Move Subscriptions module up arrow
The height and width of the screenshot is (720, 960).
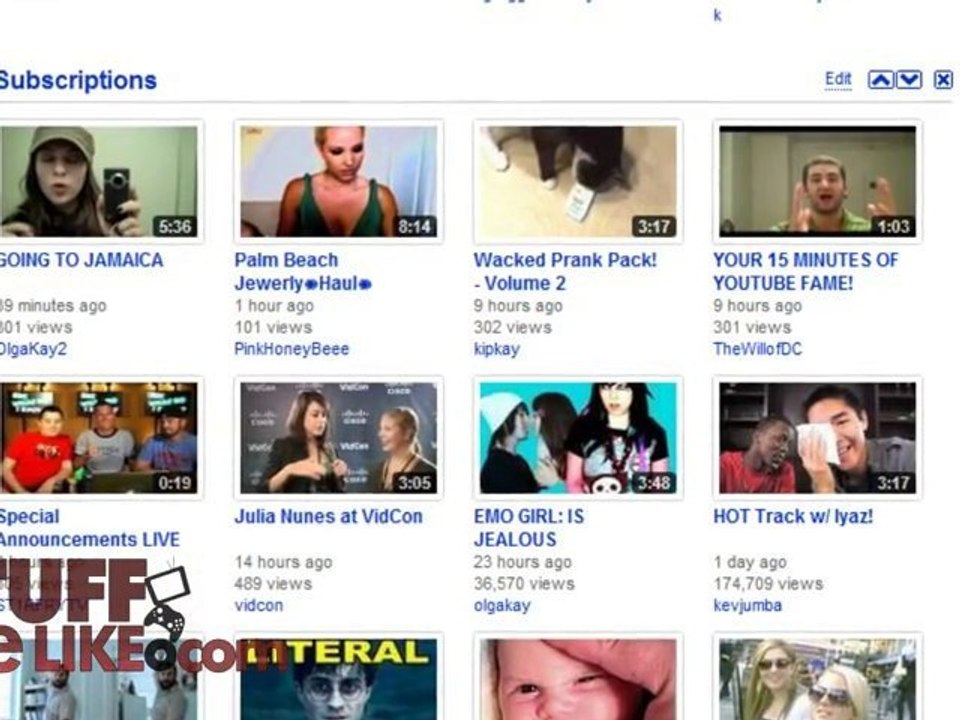coord(880,80)
